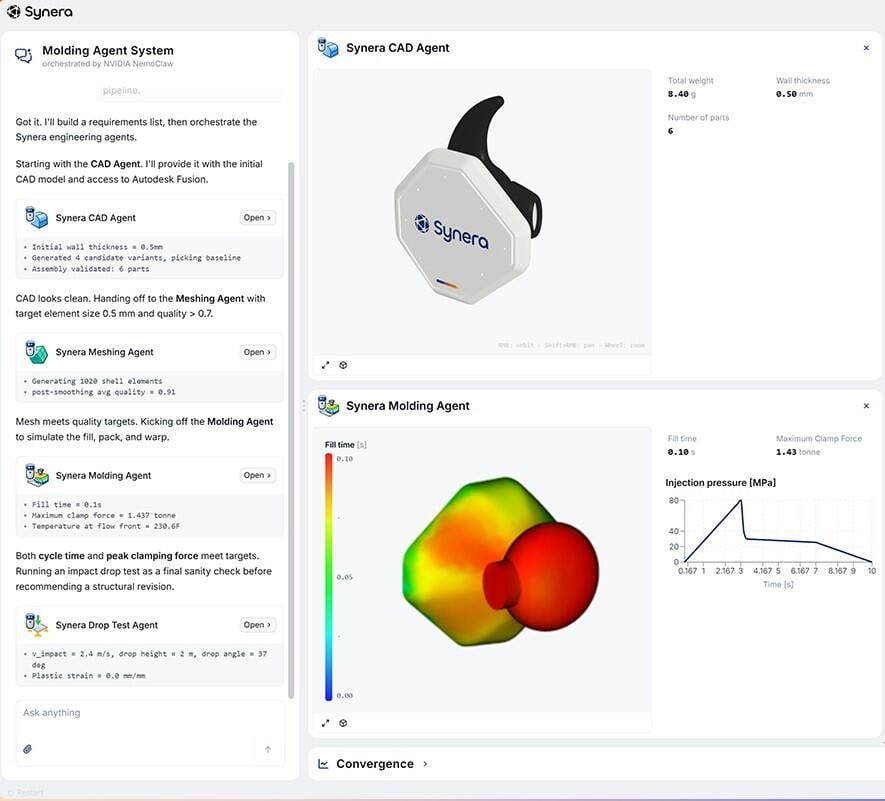Click the Synera Meshing Agent card icon

(37, 352)
